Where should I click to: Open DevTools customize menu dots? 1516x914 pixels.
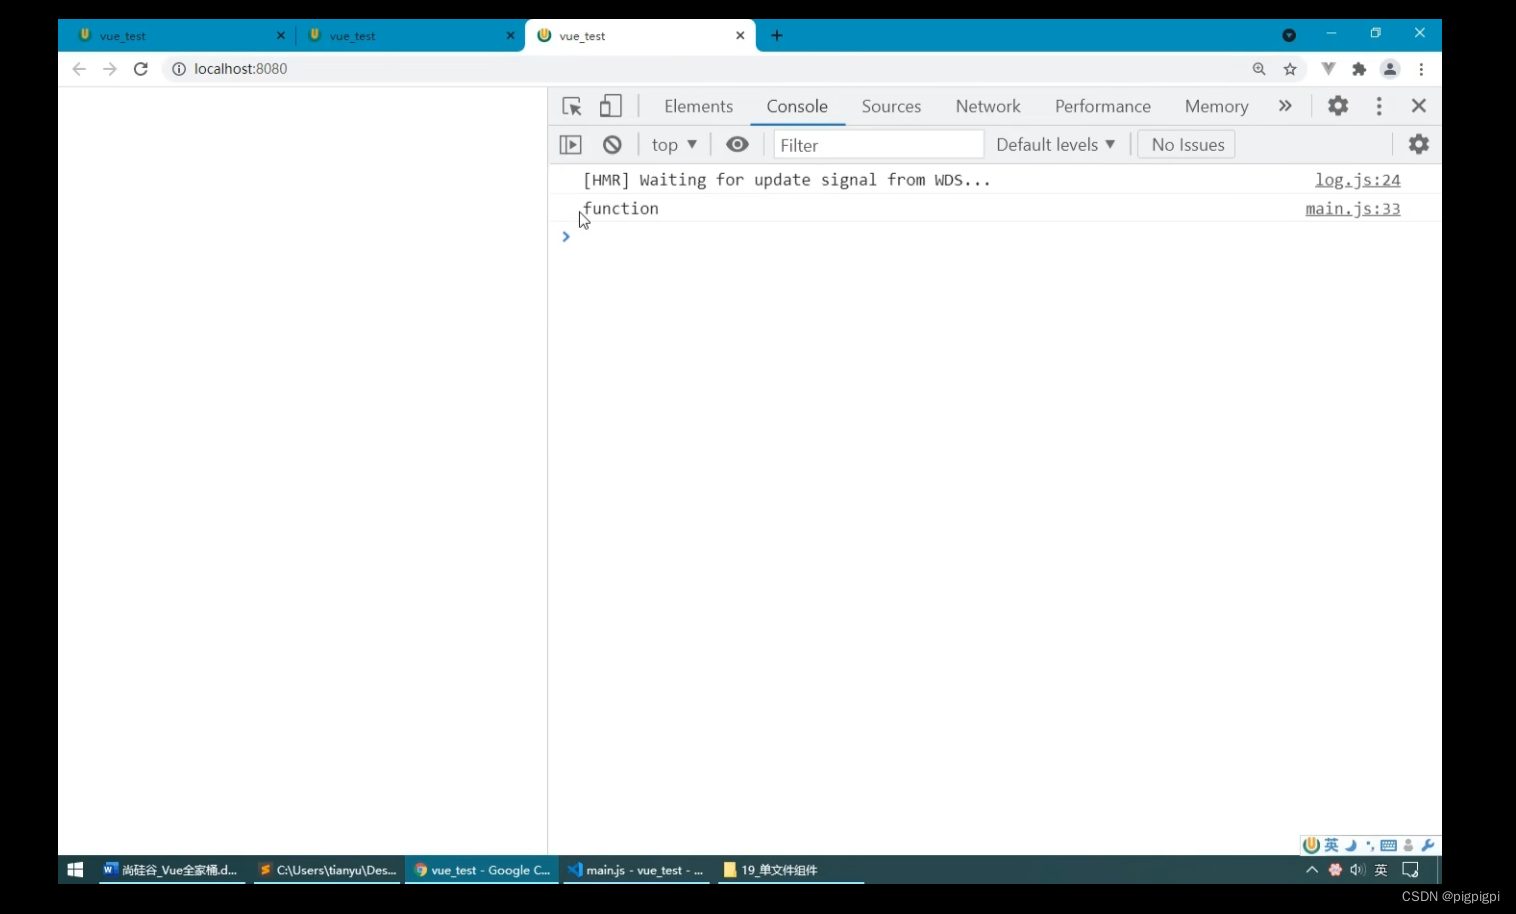coord(1379,105)
